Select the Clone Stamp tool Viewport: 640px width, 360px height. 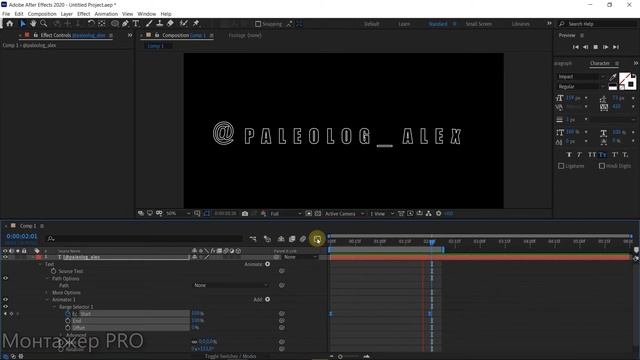(x=160, y=24)
